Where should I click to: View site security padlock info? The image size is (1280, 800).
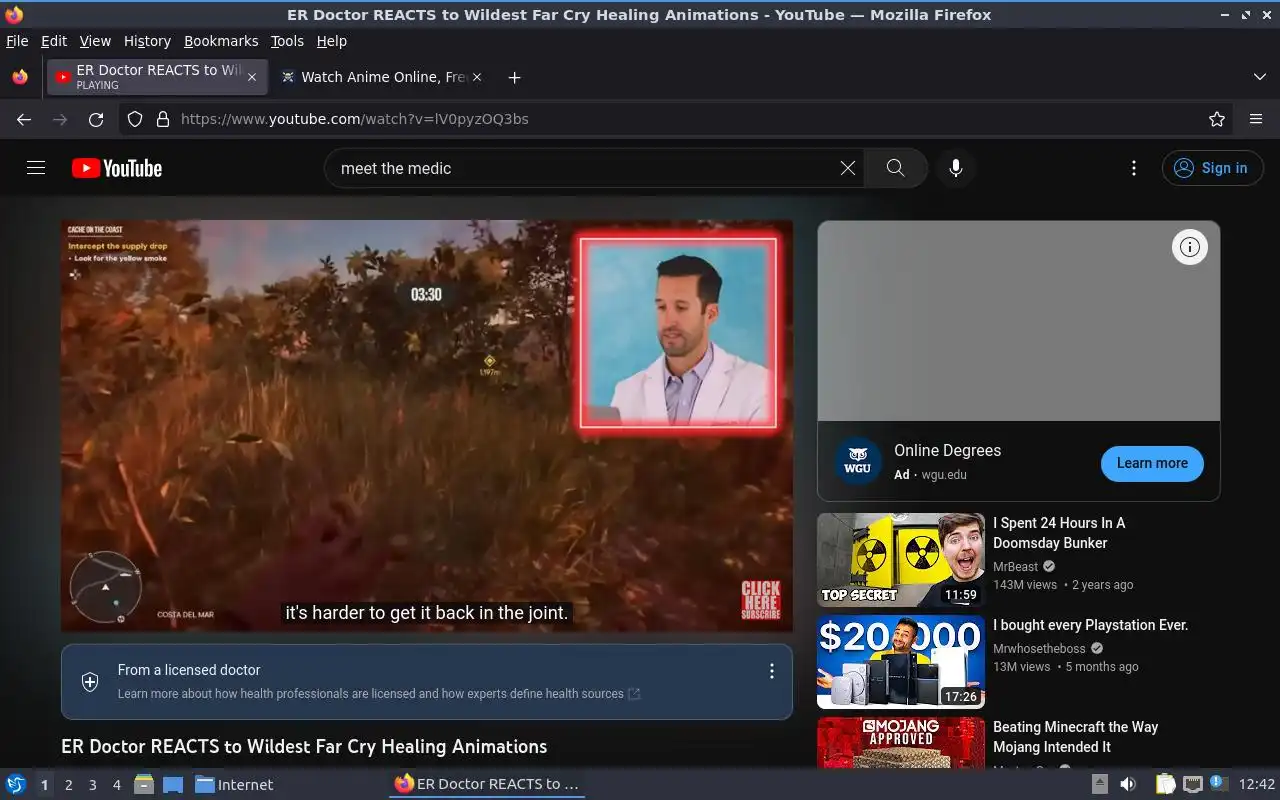(x=162, y=119)
